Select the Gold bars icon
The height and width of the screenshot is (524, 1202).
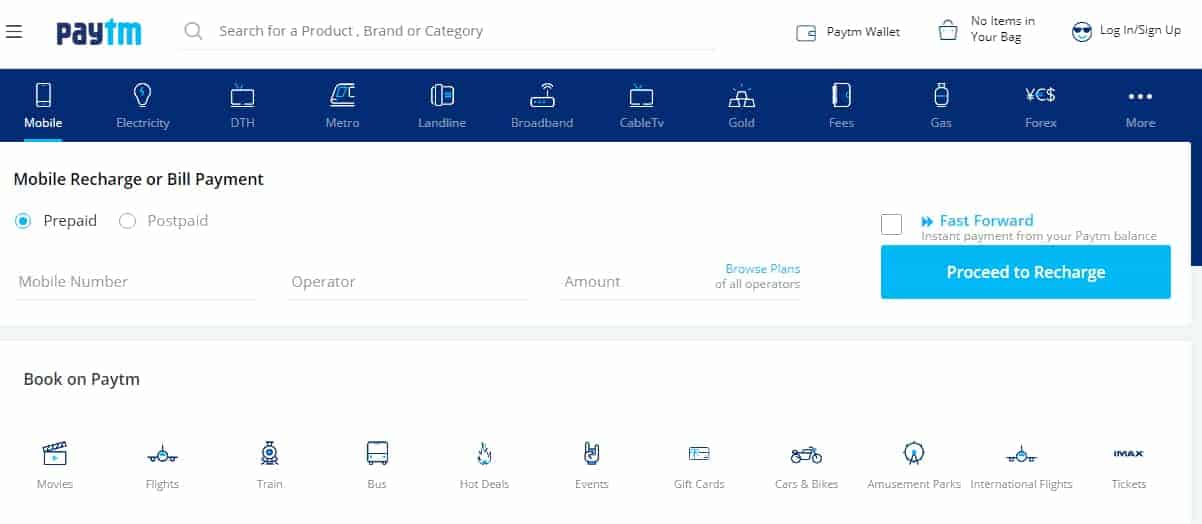point(741,96)
